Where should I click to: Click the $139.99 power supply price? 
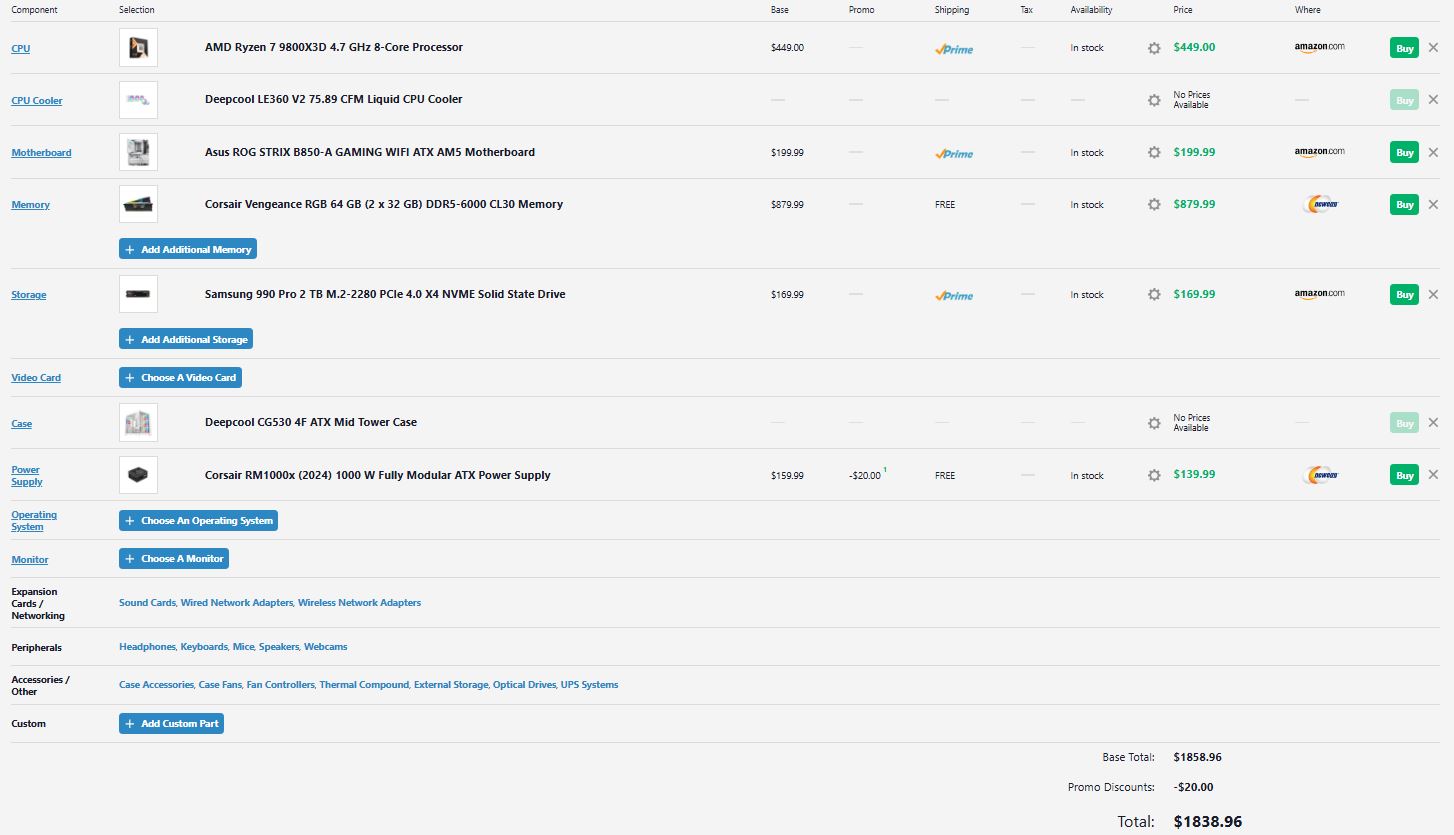1194,474
